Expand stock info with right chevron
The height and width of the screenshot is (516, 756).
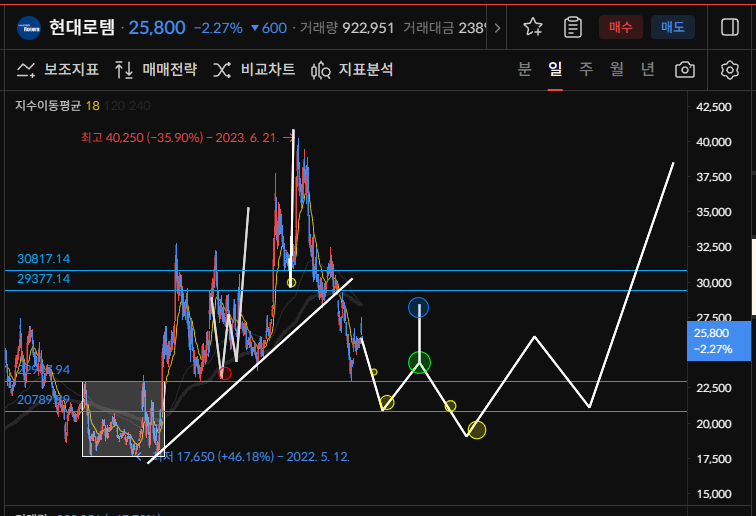point(498,28)
